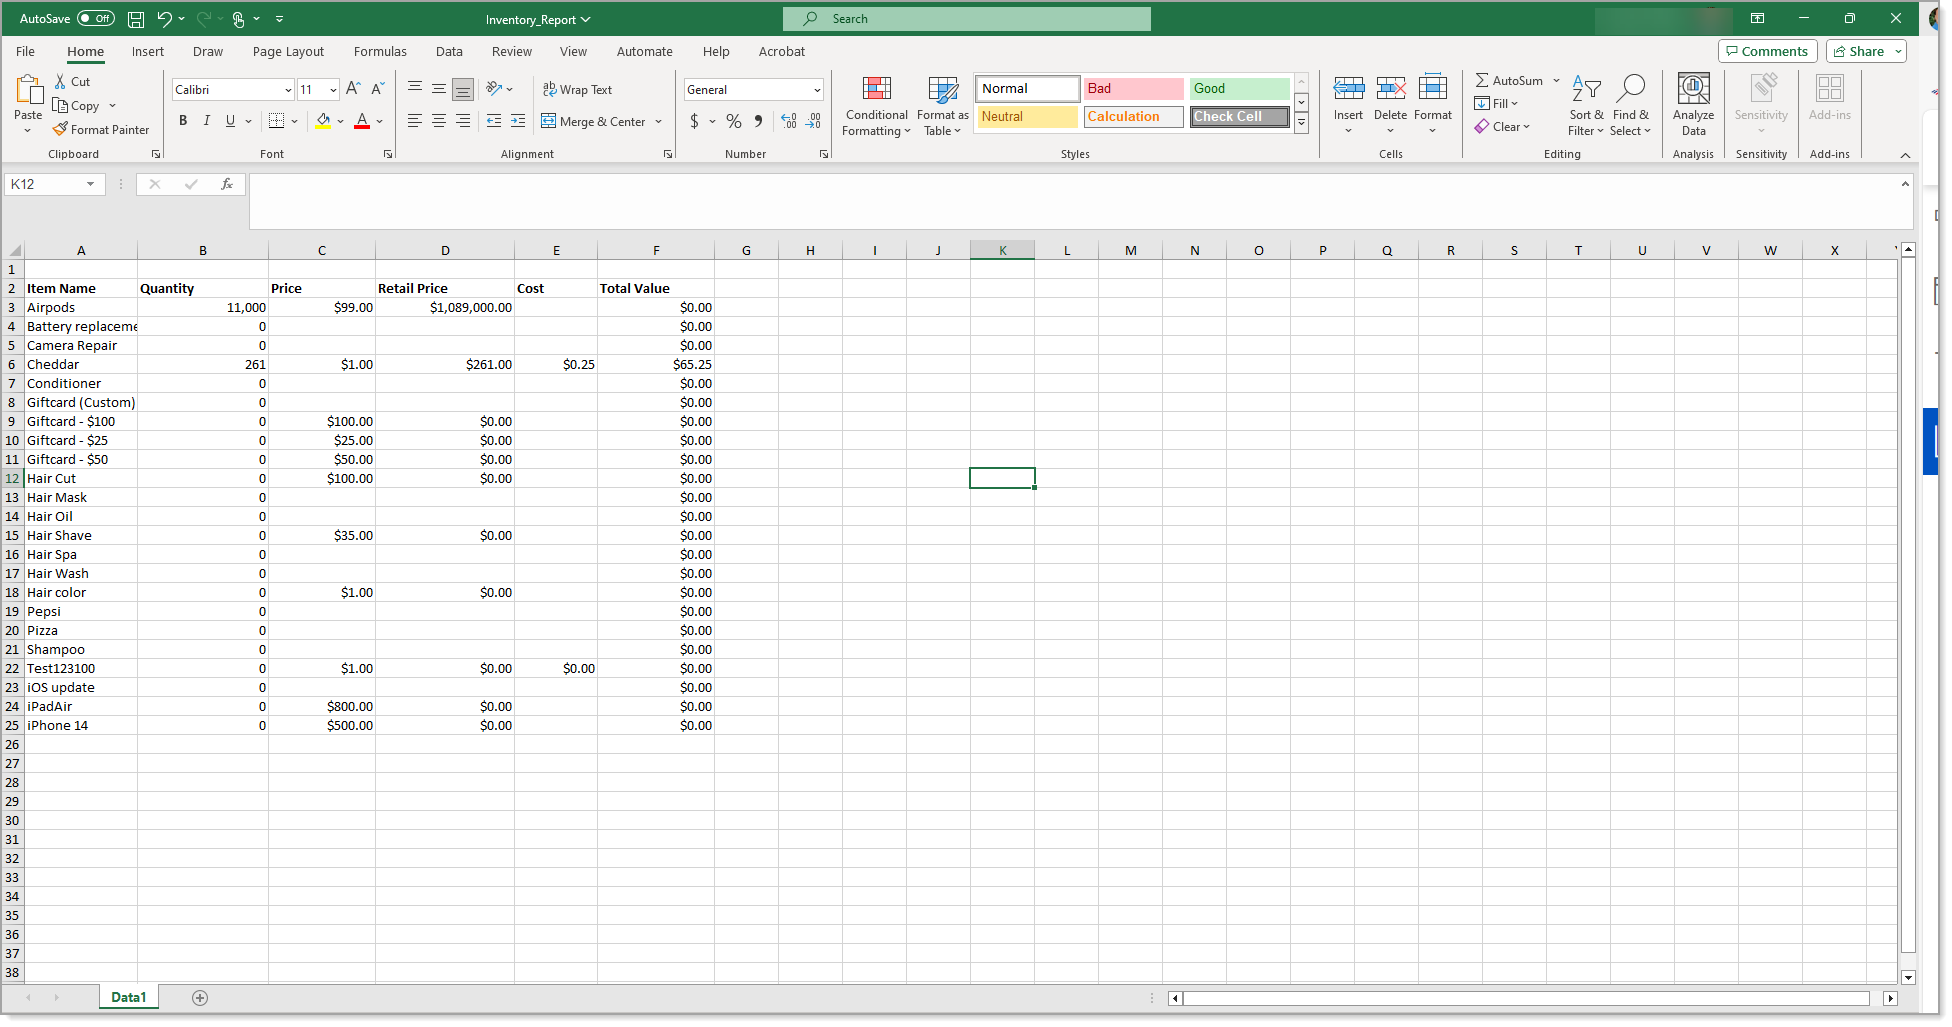Click in the Search box
Viewport: 1952px width, 1027px height.
[x=967, y=19]
